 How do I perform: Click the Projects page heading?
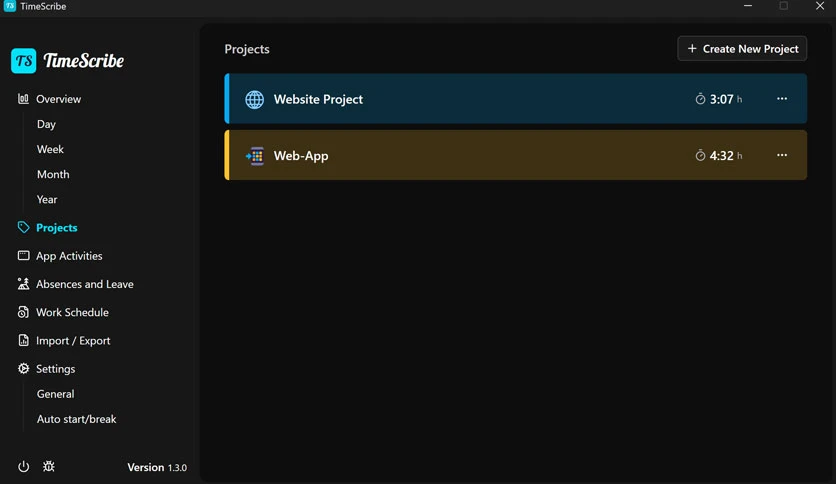click(x=247, y=49)
